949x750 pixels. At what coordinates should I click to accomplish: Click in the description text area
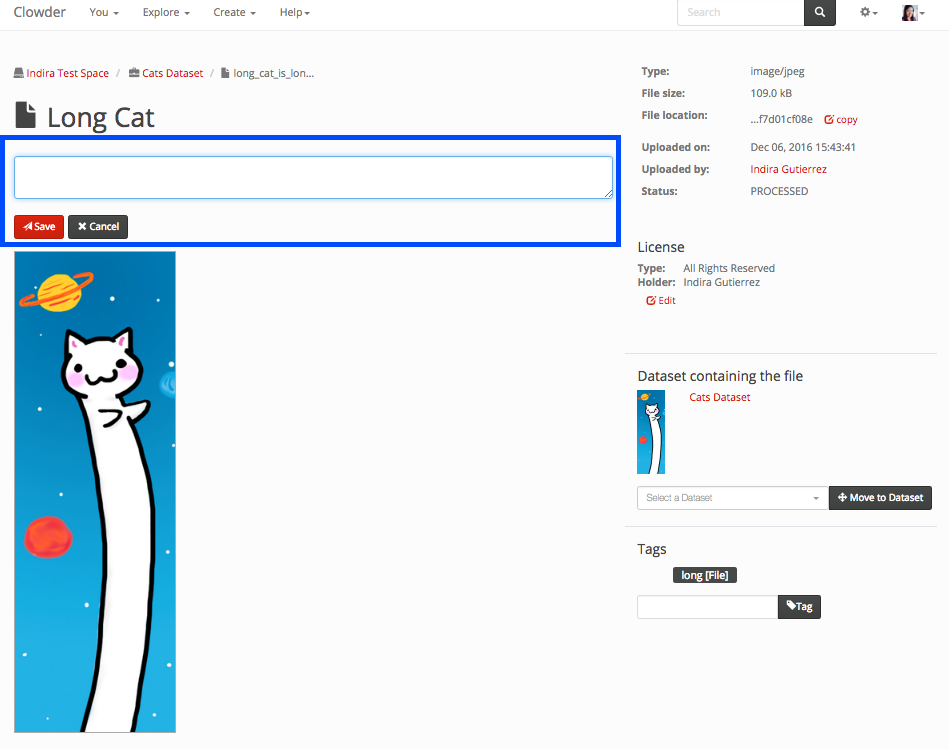point(313,177)
